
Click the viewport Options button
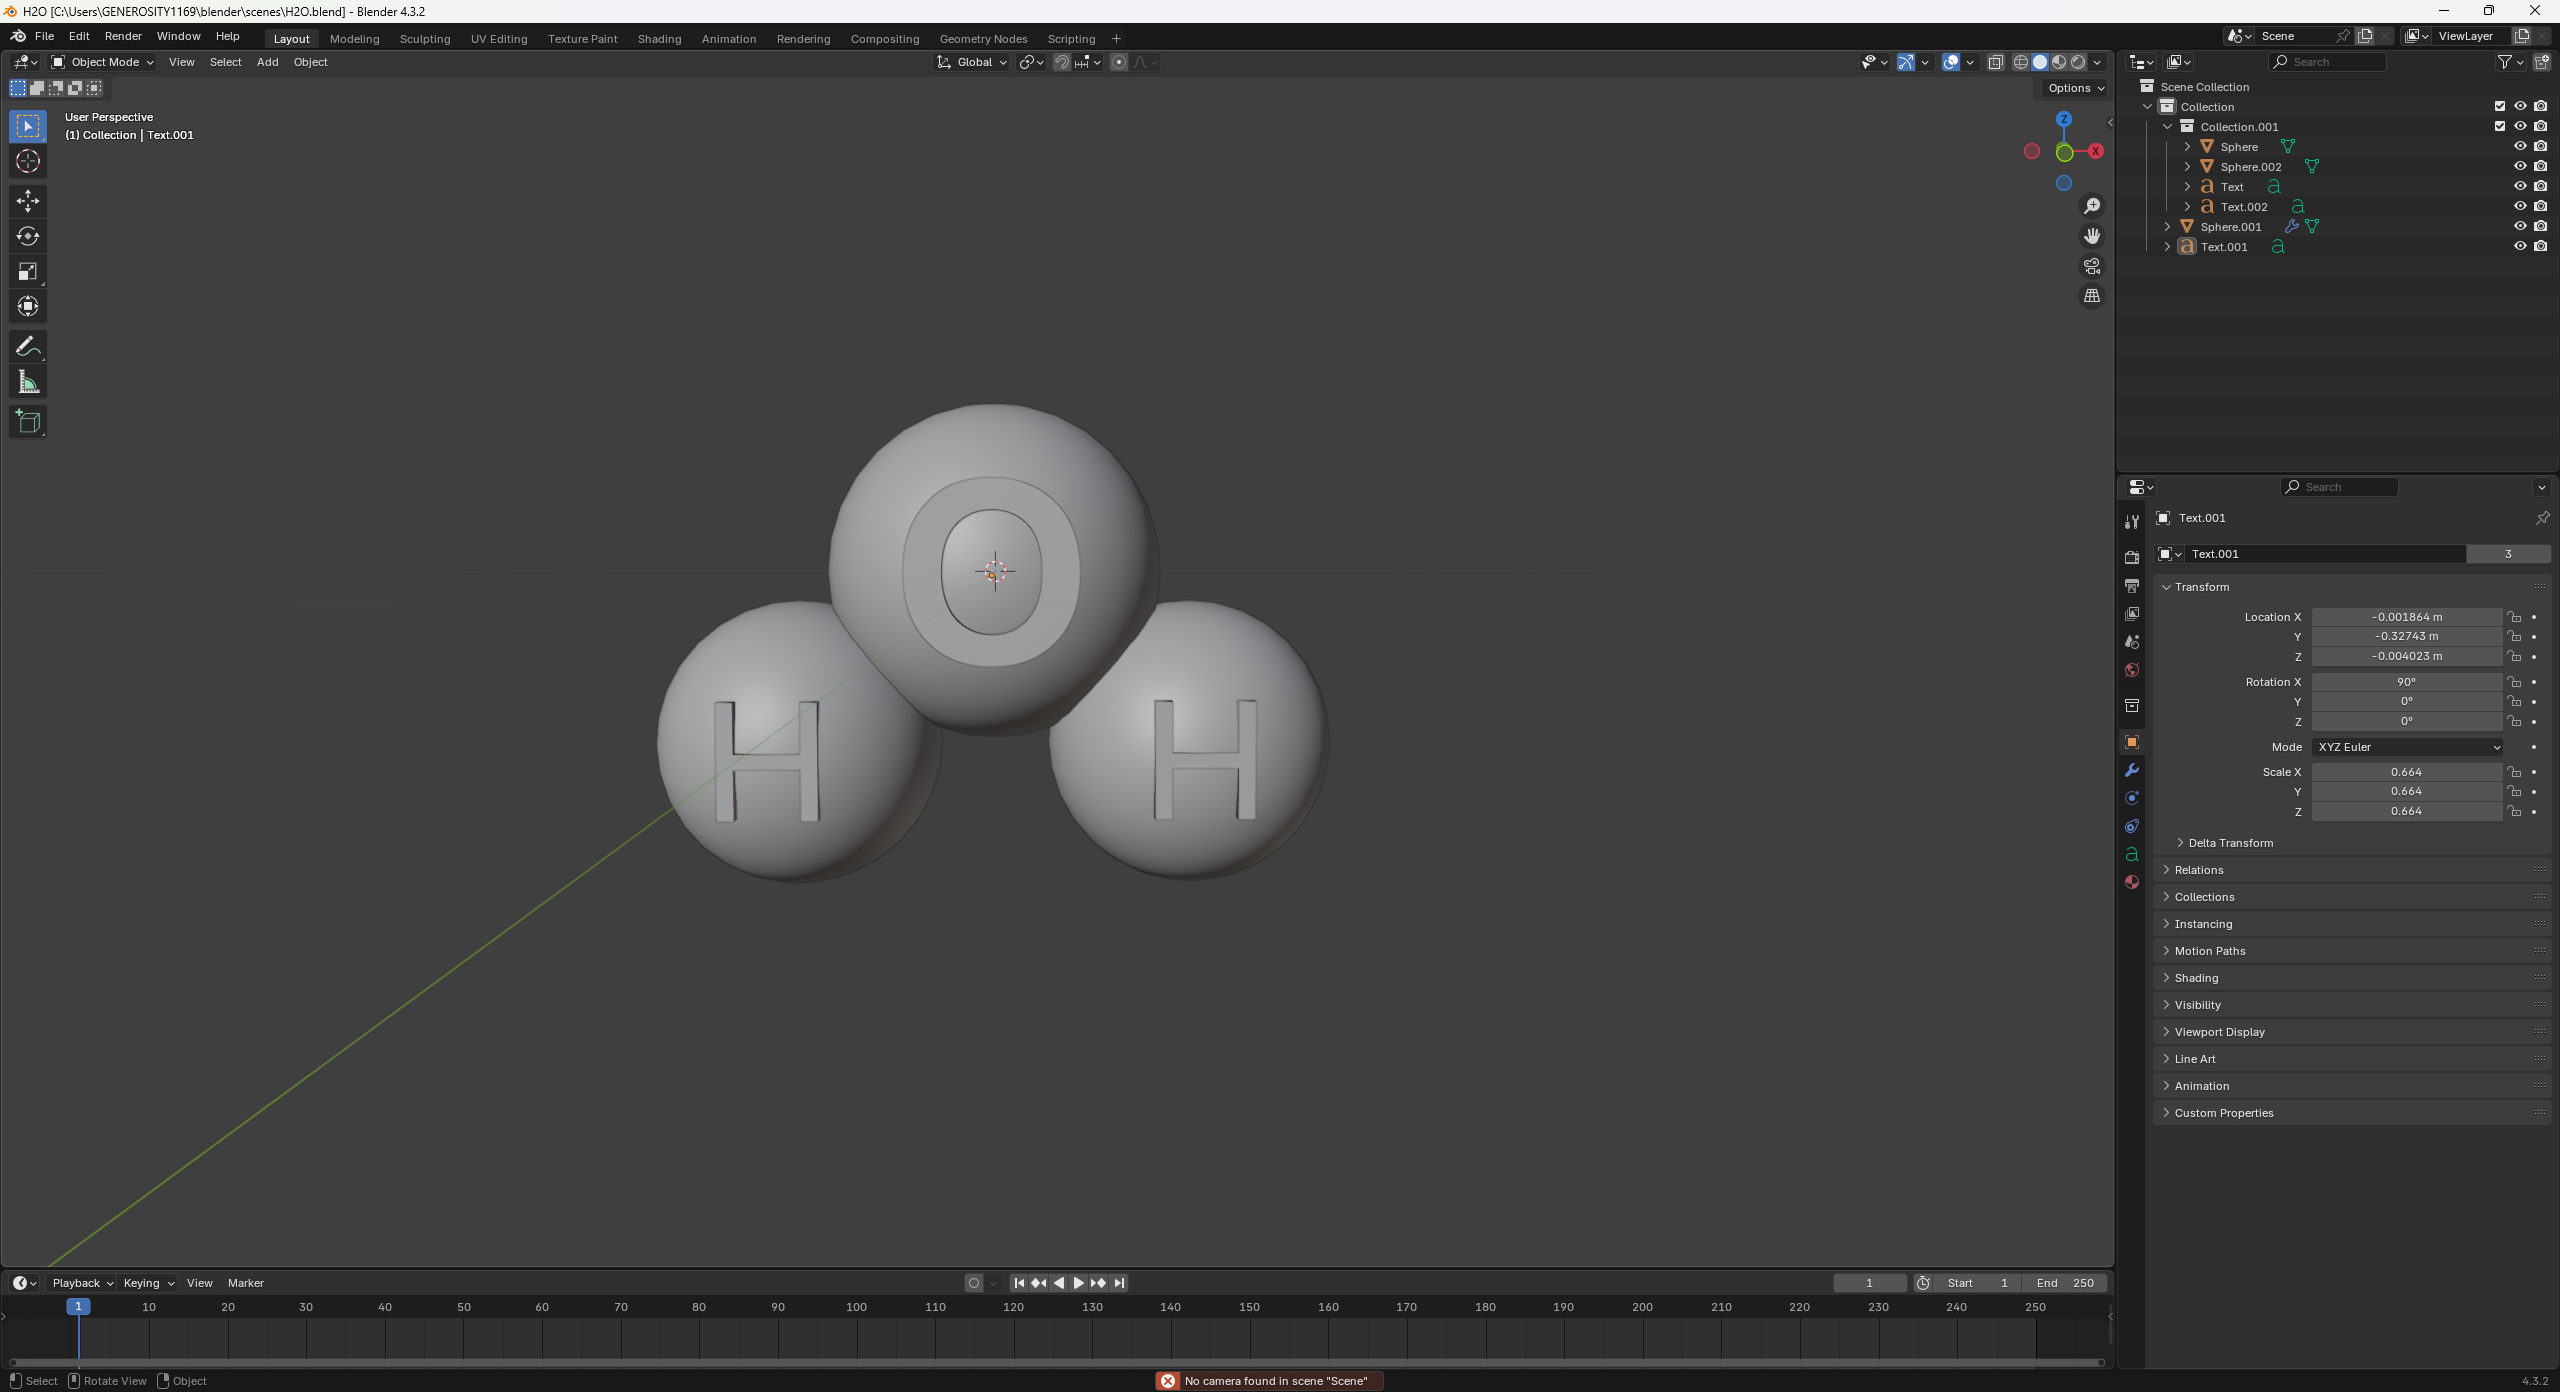[2075, 88]
